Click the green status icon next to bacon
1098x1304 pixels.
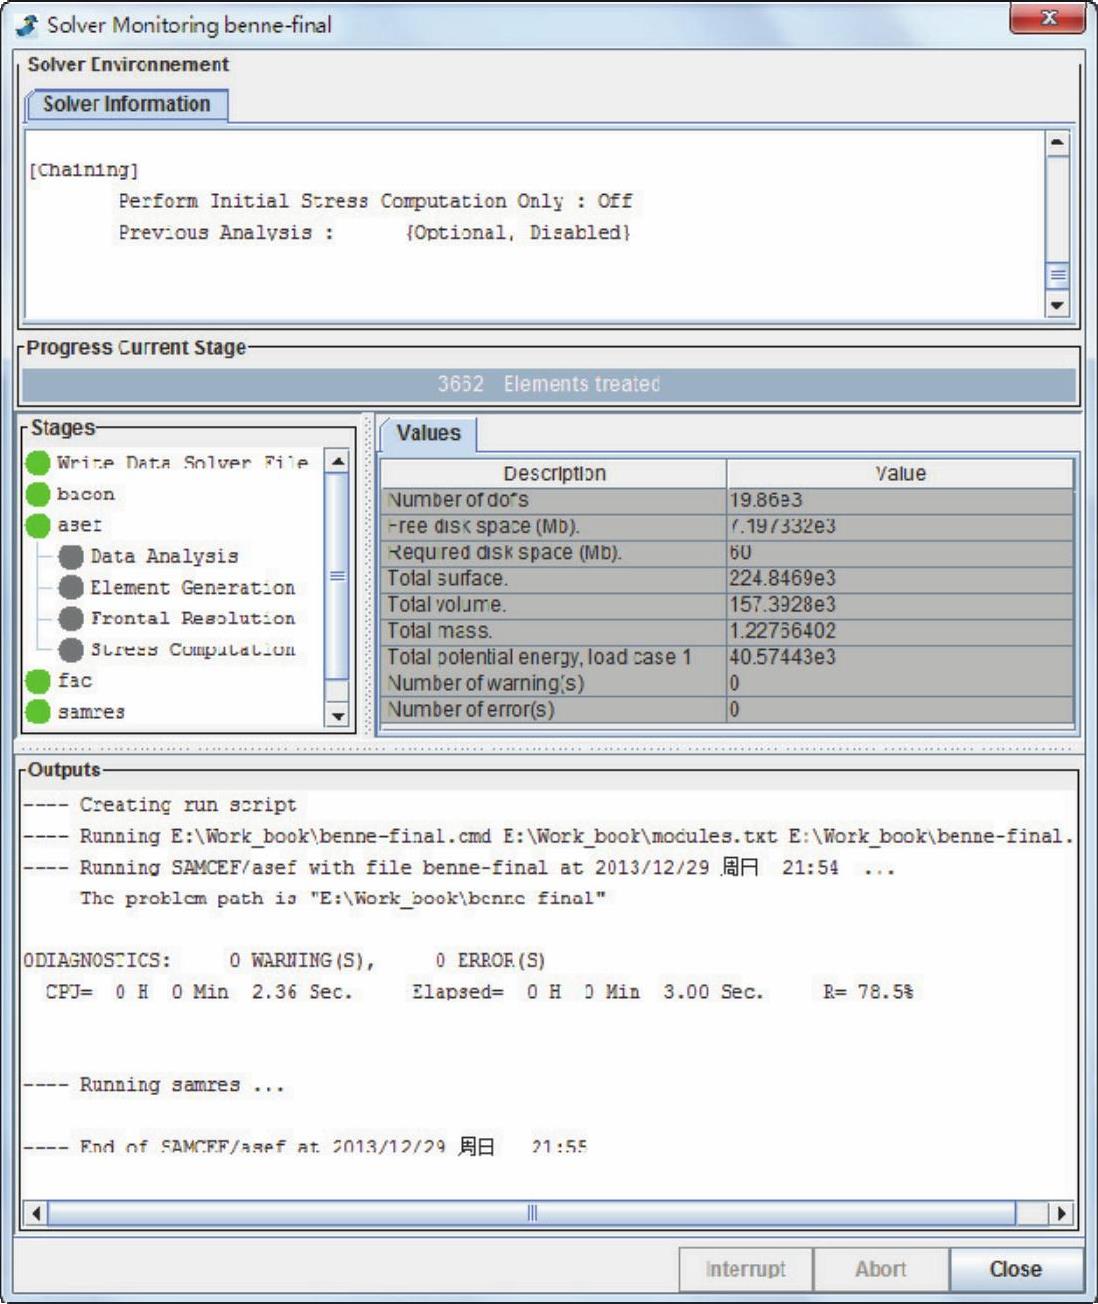(x=38, y=494)
